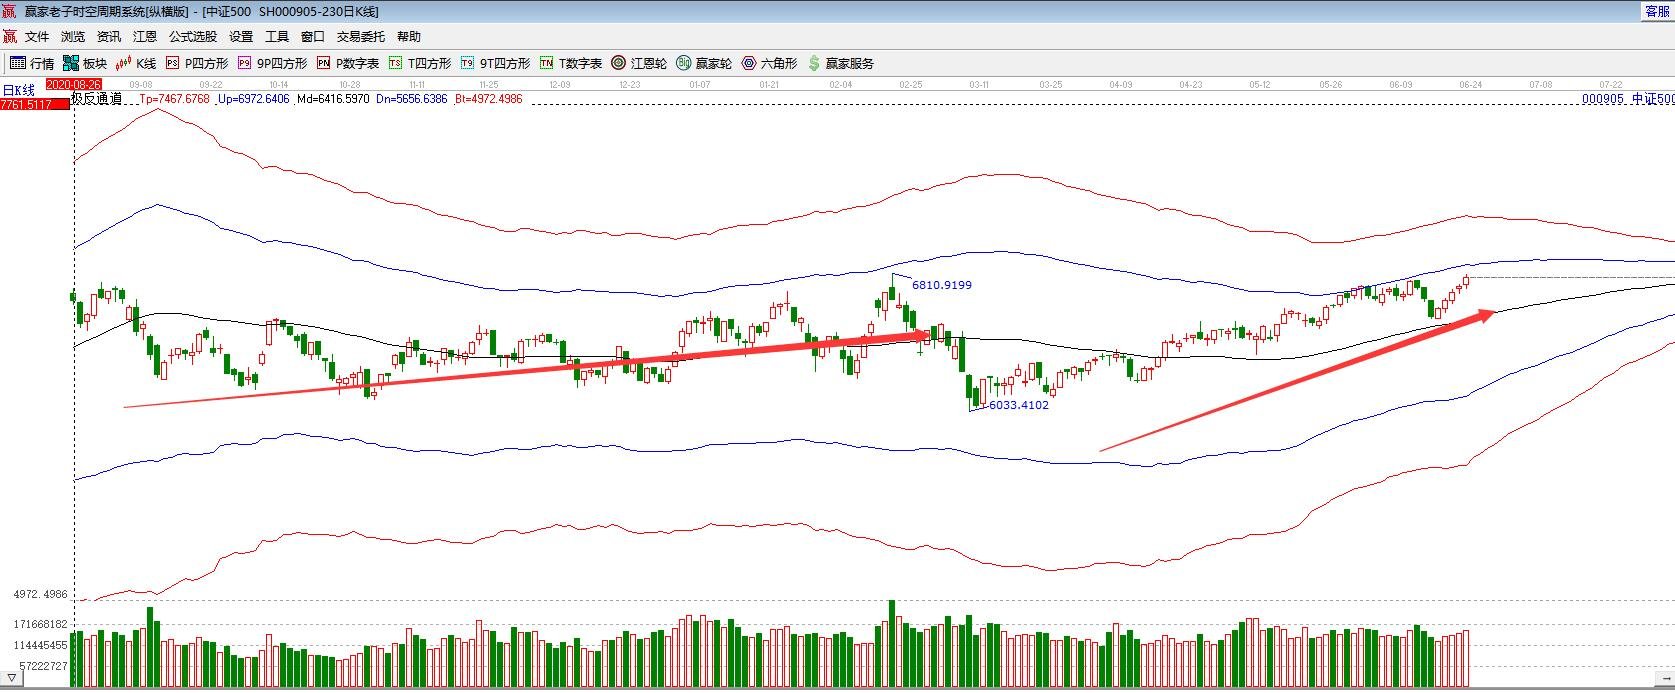The width and height of the screenshot is (1675, 693).
Task: Open the 帮助 menu
Action: point(409,36)
